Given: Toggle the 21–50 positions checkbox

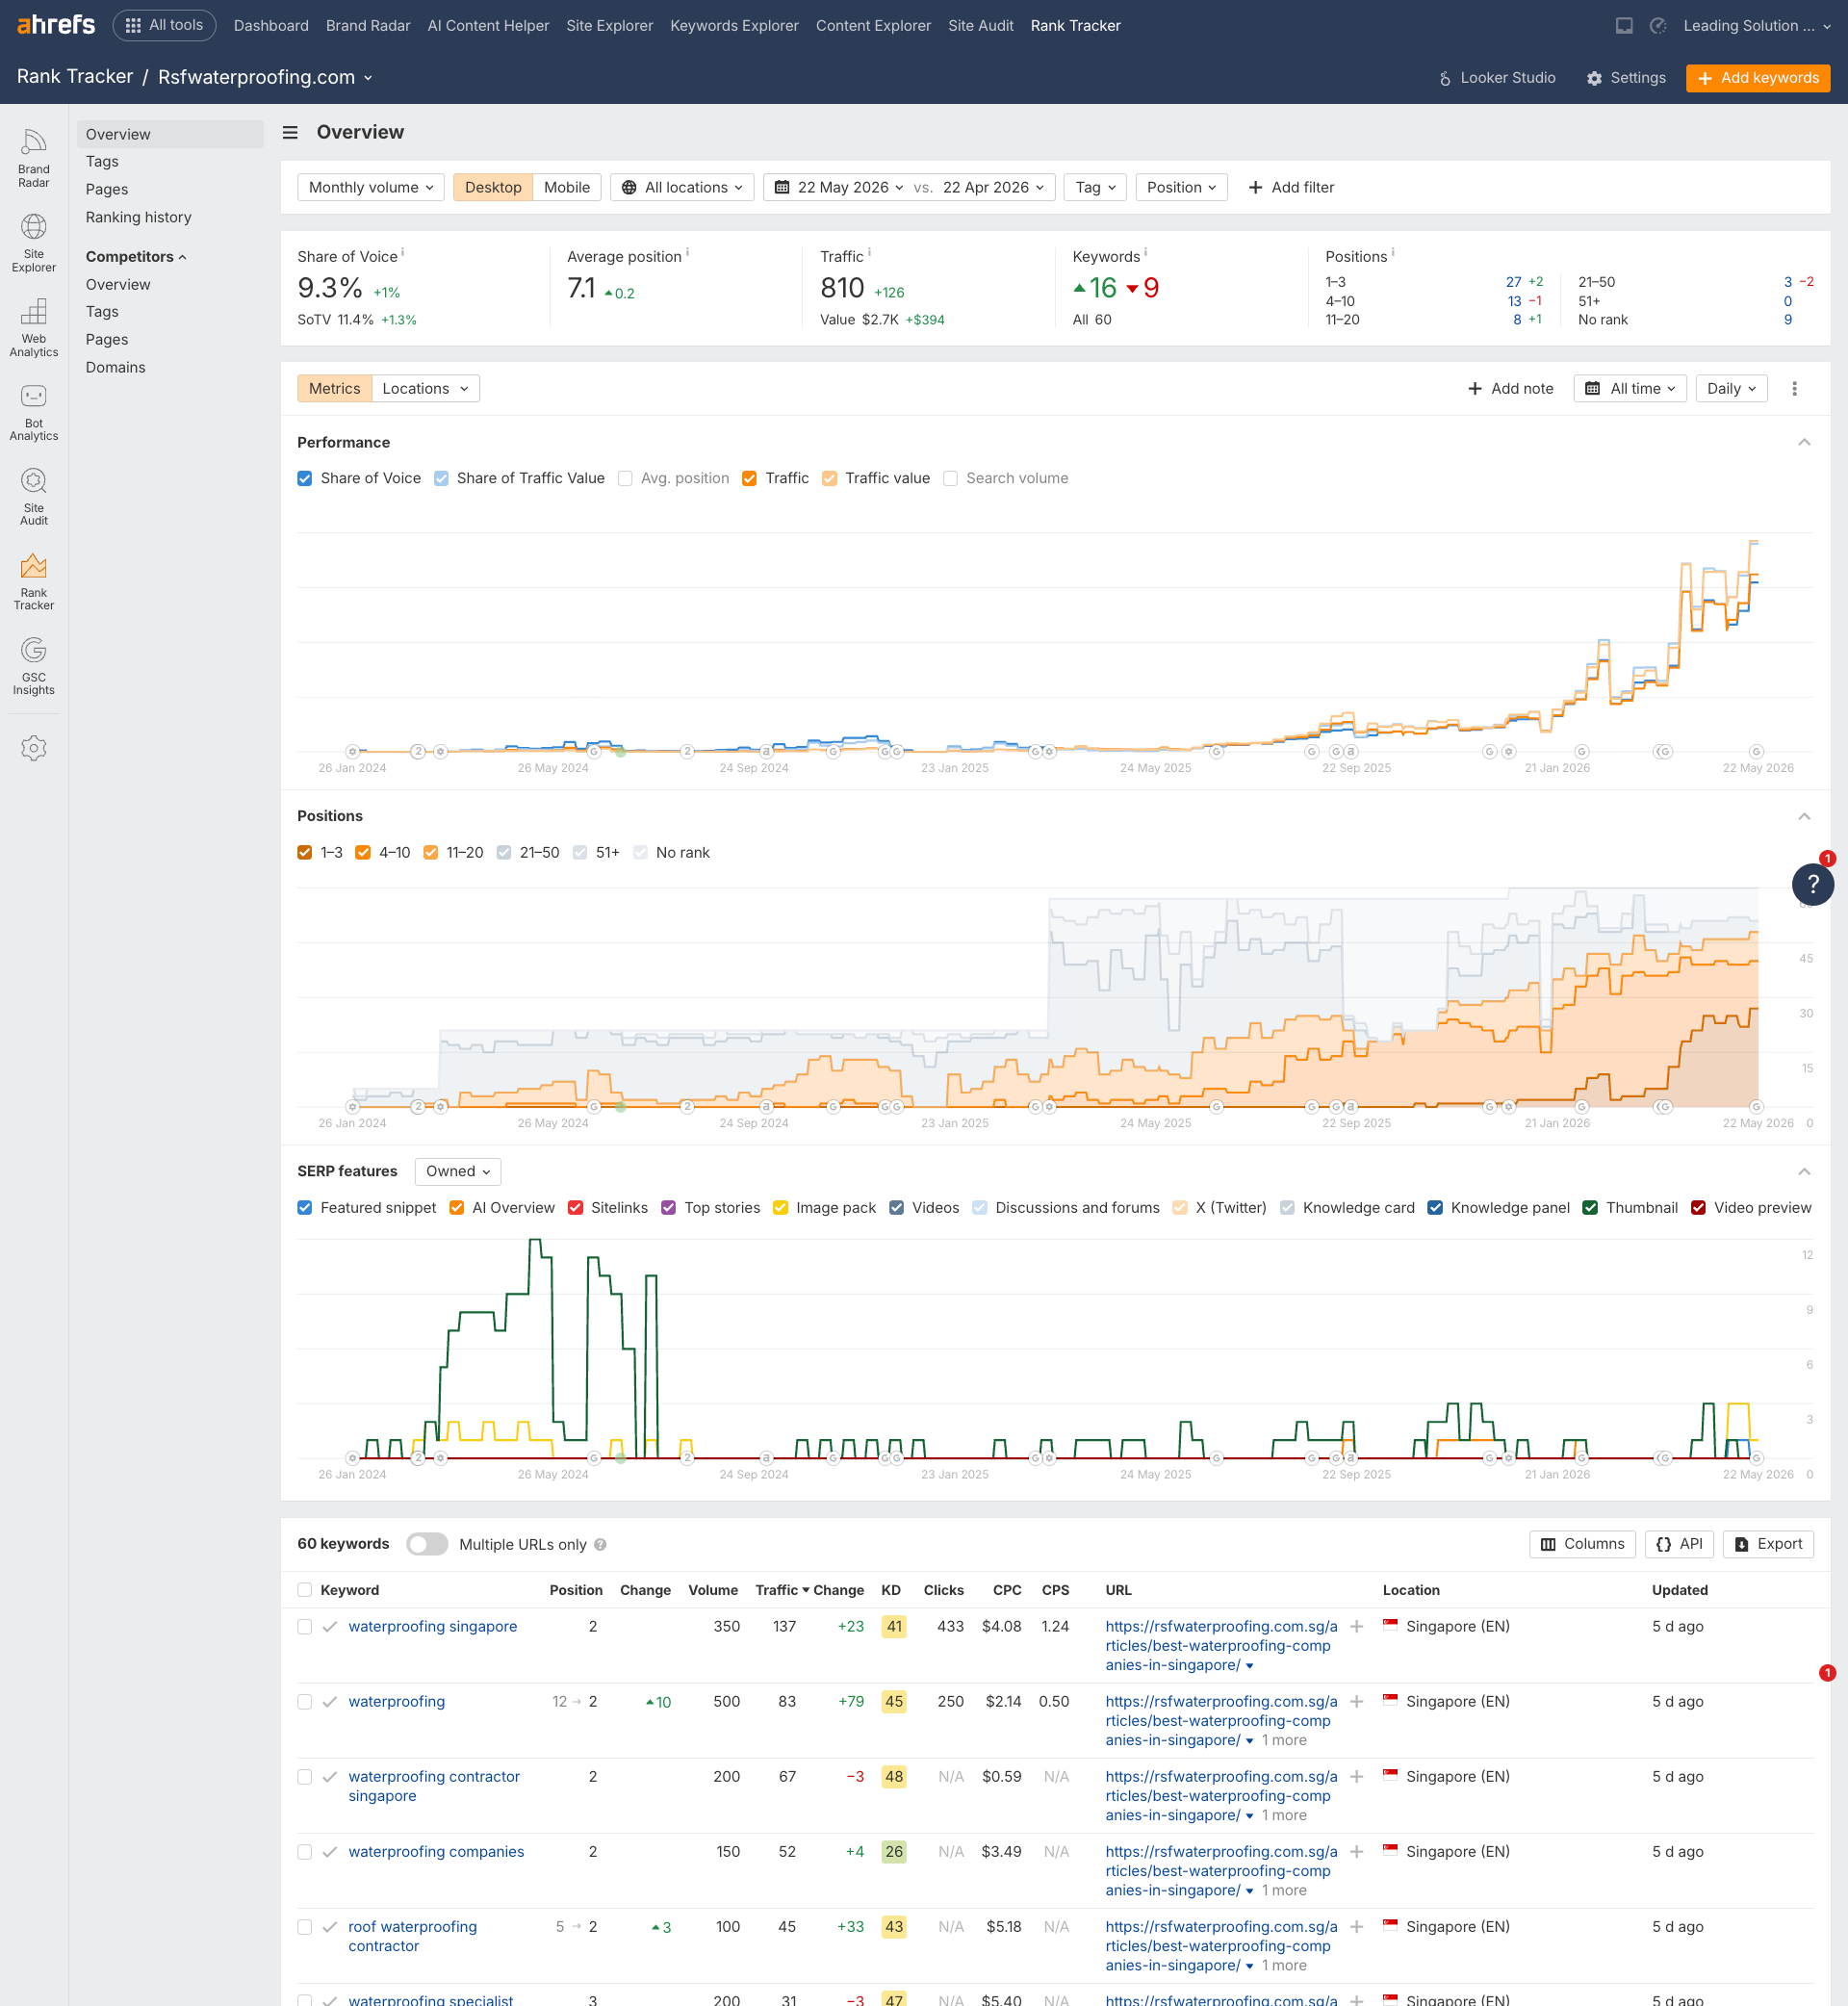Looking at the screenshot, I should coord(504,852).
